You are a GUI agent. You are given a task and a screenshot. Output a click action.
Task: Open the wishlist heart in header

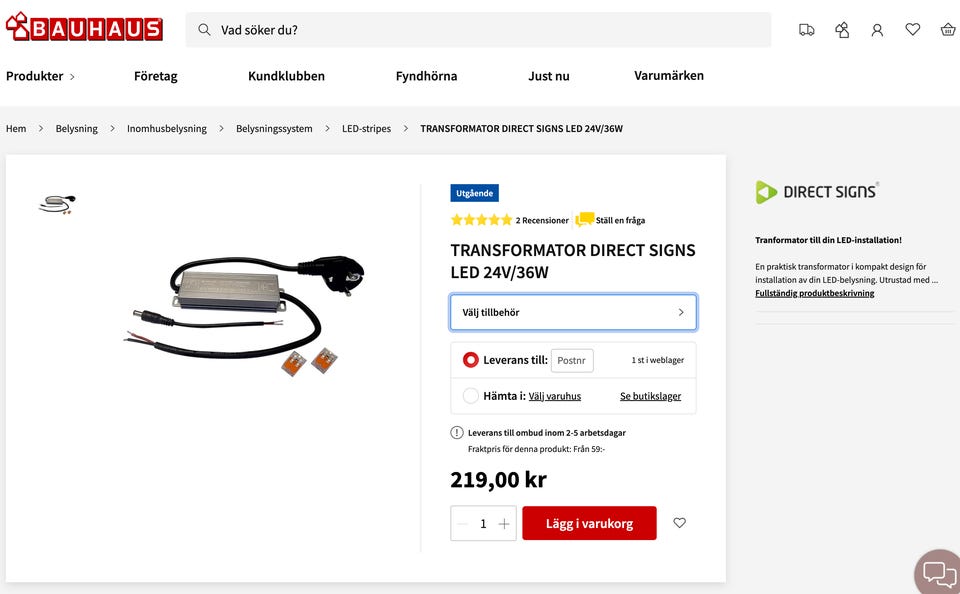click(x=913, y=30)
